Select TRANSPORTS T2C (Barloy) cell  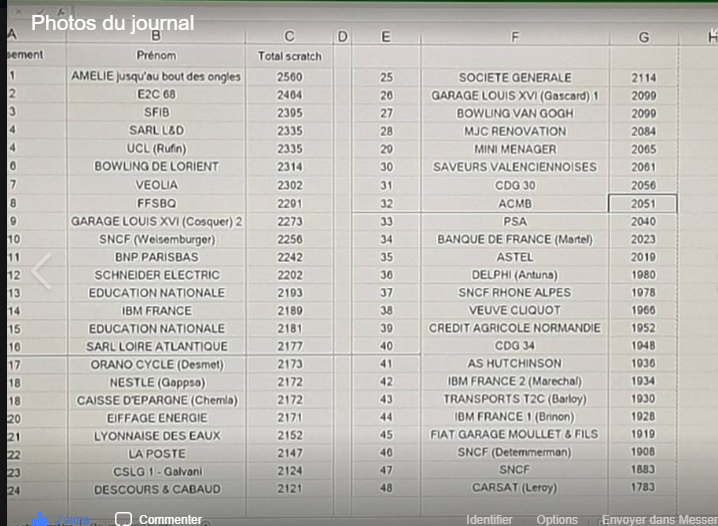(x=515, y=399)
